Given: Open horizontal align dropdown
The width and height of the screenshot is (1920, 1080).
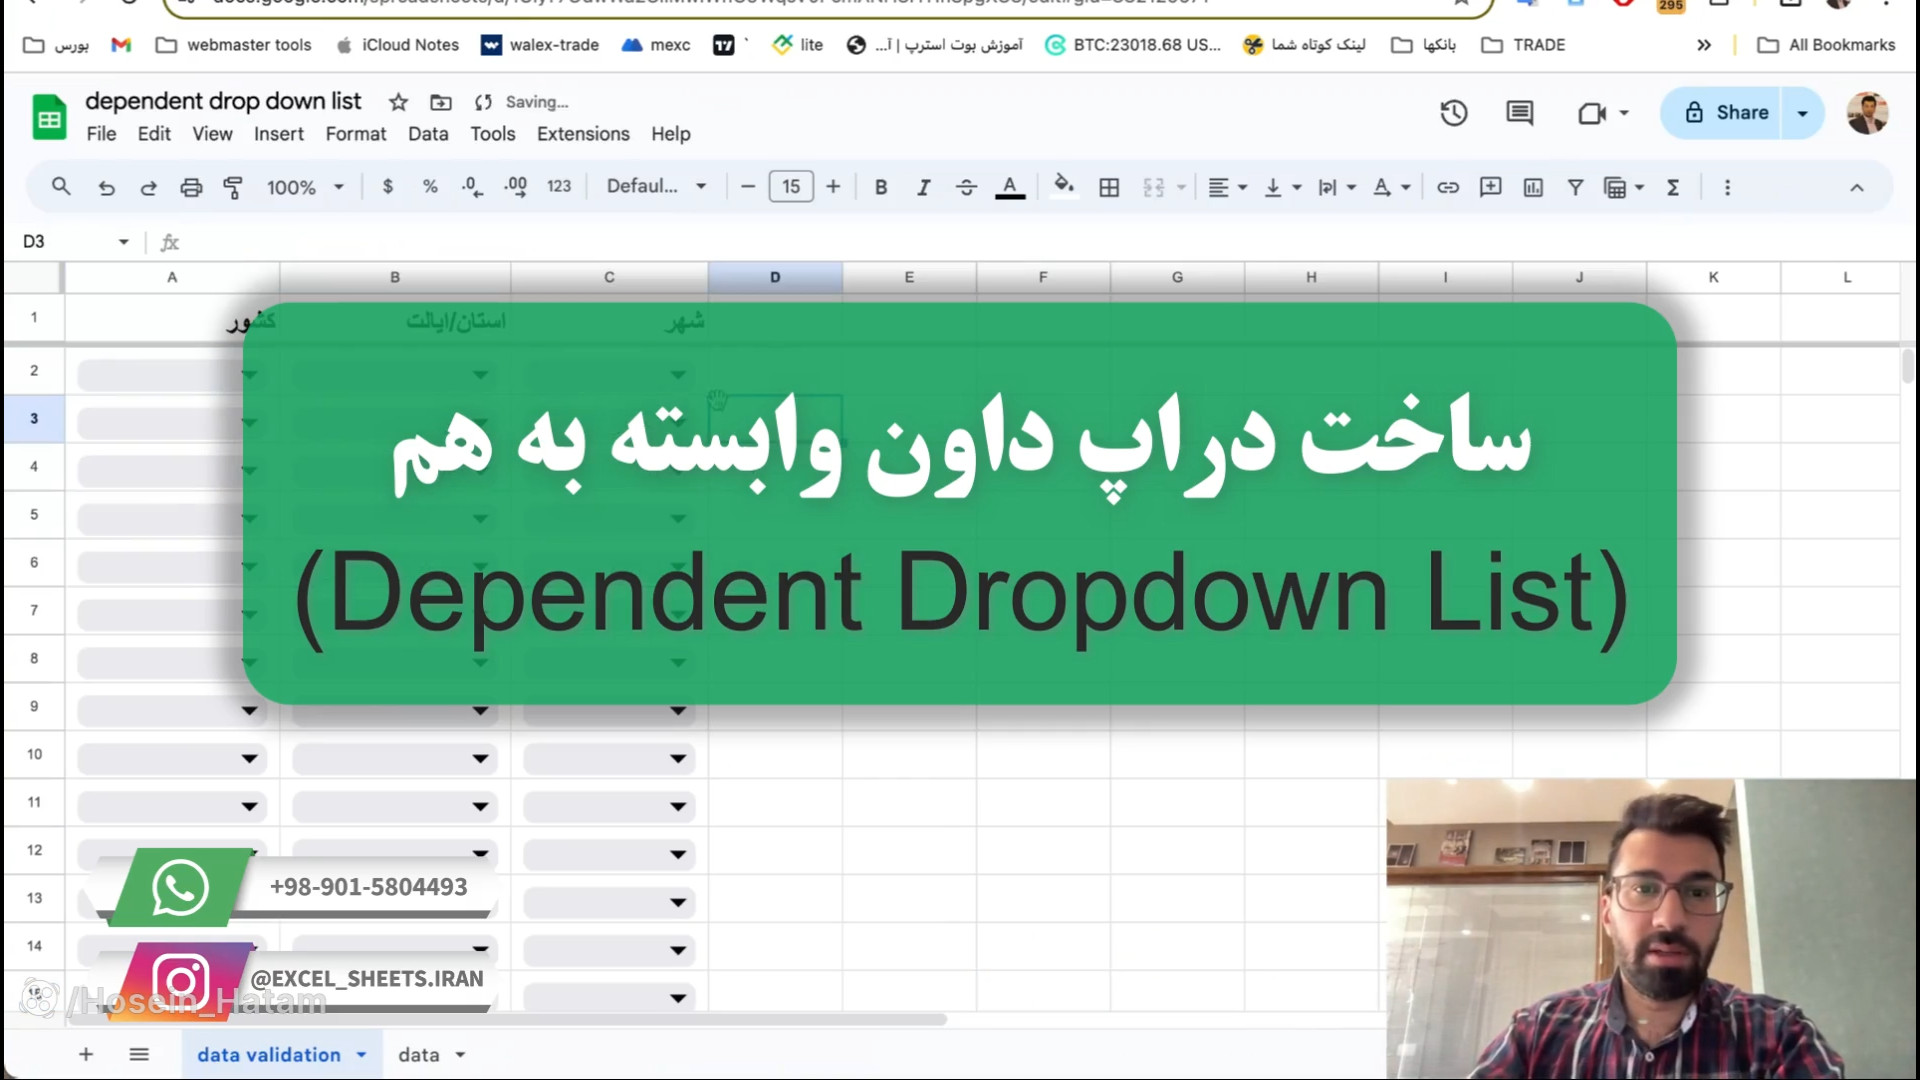Looking at the screenshot, I should [x=1227, y=187].
